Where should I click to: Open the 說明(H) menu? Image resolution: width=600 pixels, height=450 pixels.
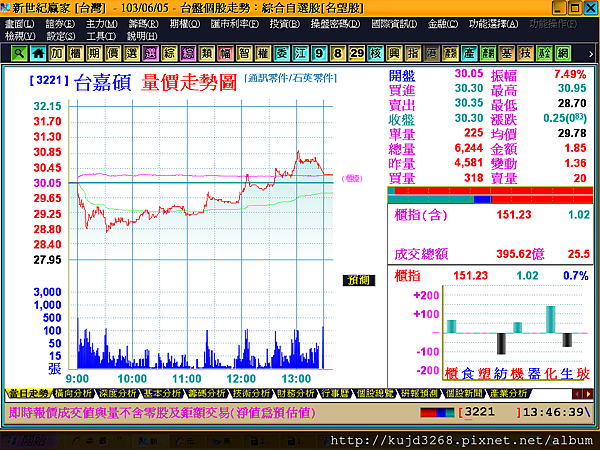point(142,36)
